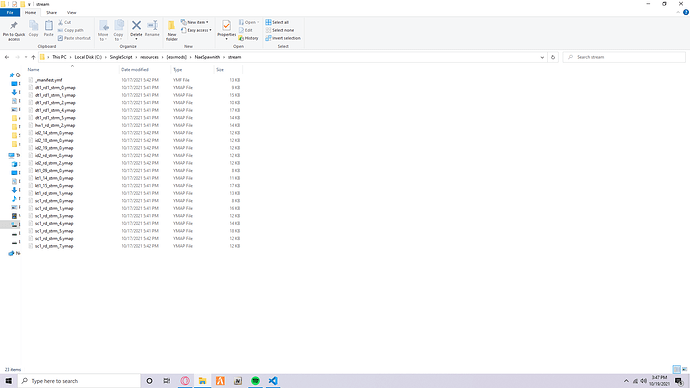This screenshot has width=690, height=388.
Task: Click Copy path in the ribbon
Action: 70,30
